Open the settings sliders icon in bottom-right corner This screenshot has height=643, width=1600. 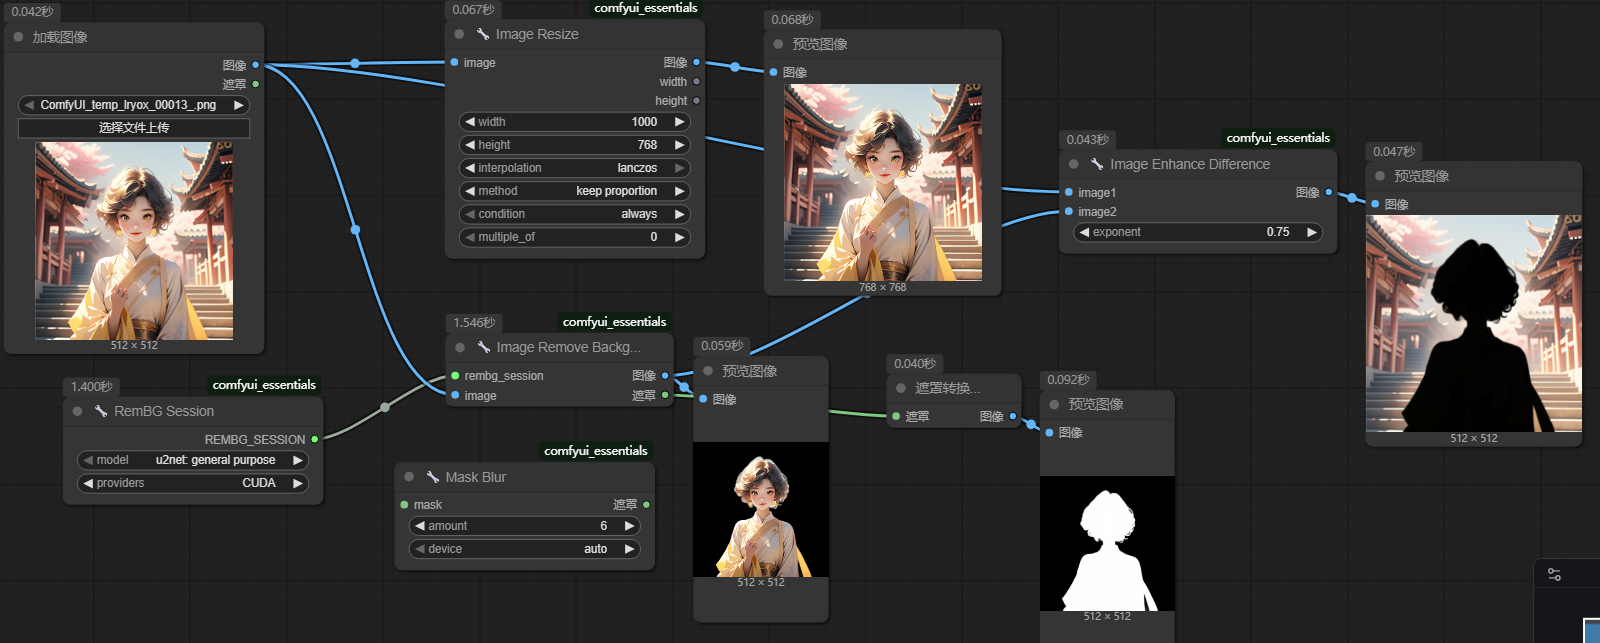click(1554, 575)
